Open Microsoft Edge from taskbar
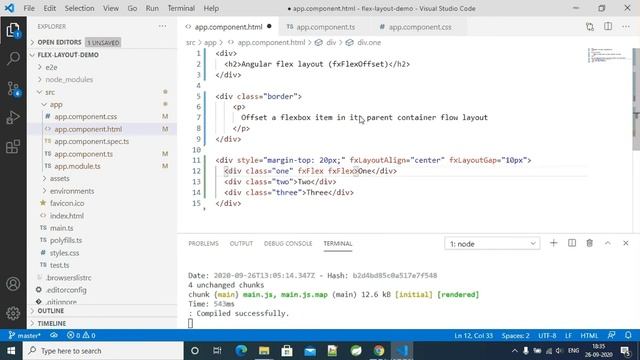Screen dimensions: 640x360 point(241,351)
